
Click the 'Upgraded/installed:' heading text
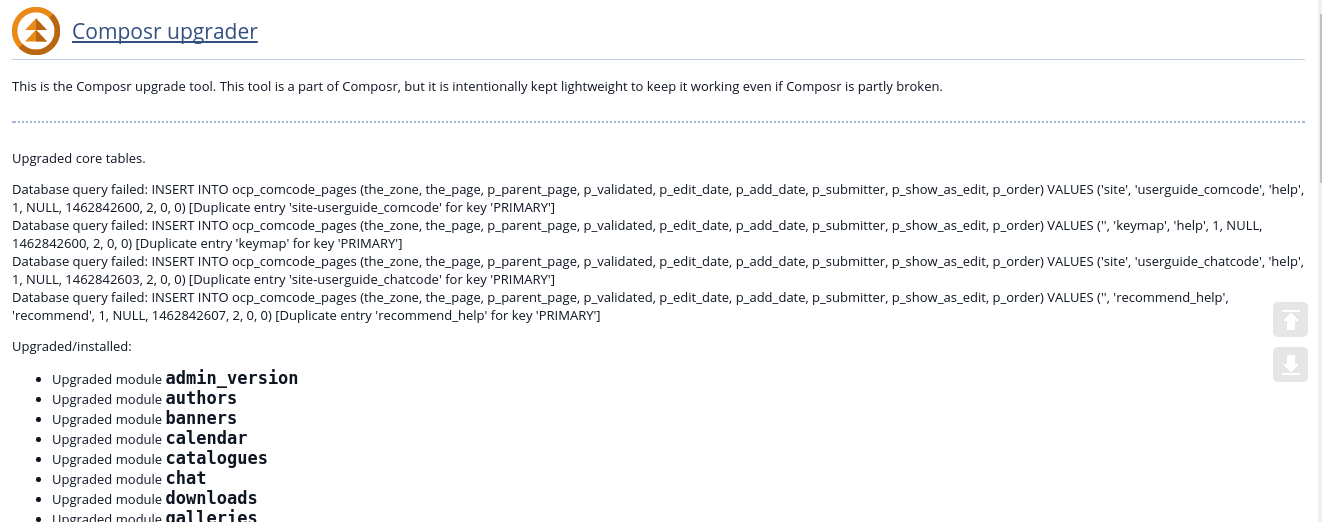click(x=72, y=346)
